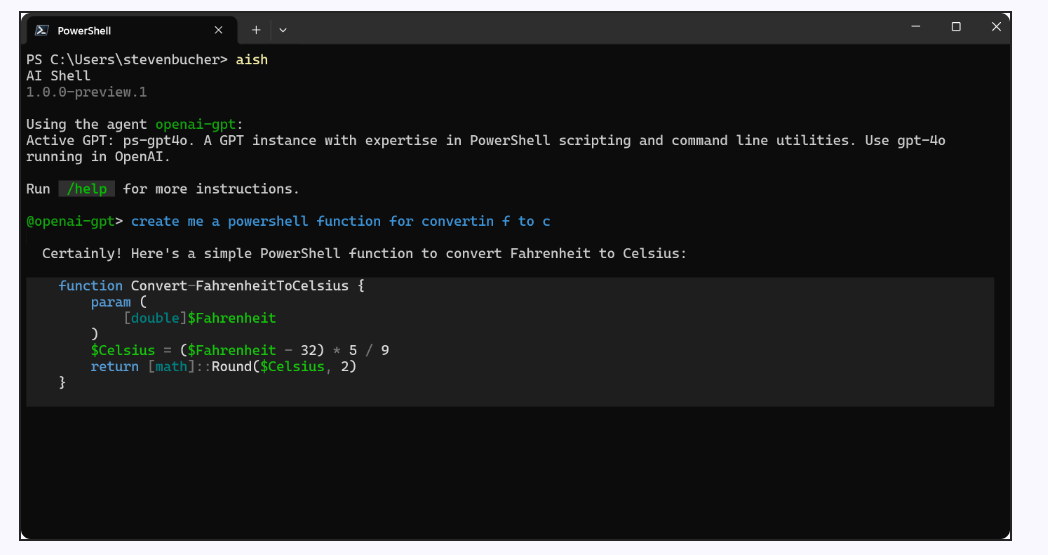Minimize the terminal window
The image size is (1048, 555).
[916, 27]
